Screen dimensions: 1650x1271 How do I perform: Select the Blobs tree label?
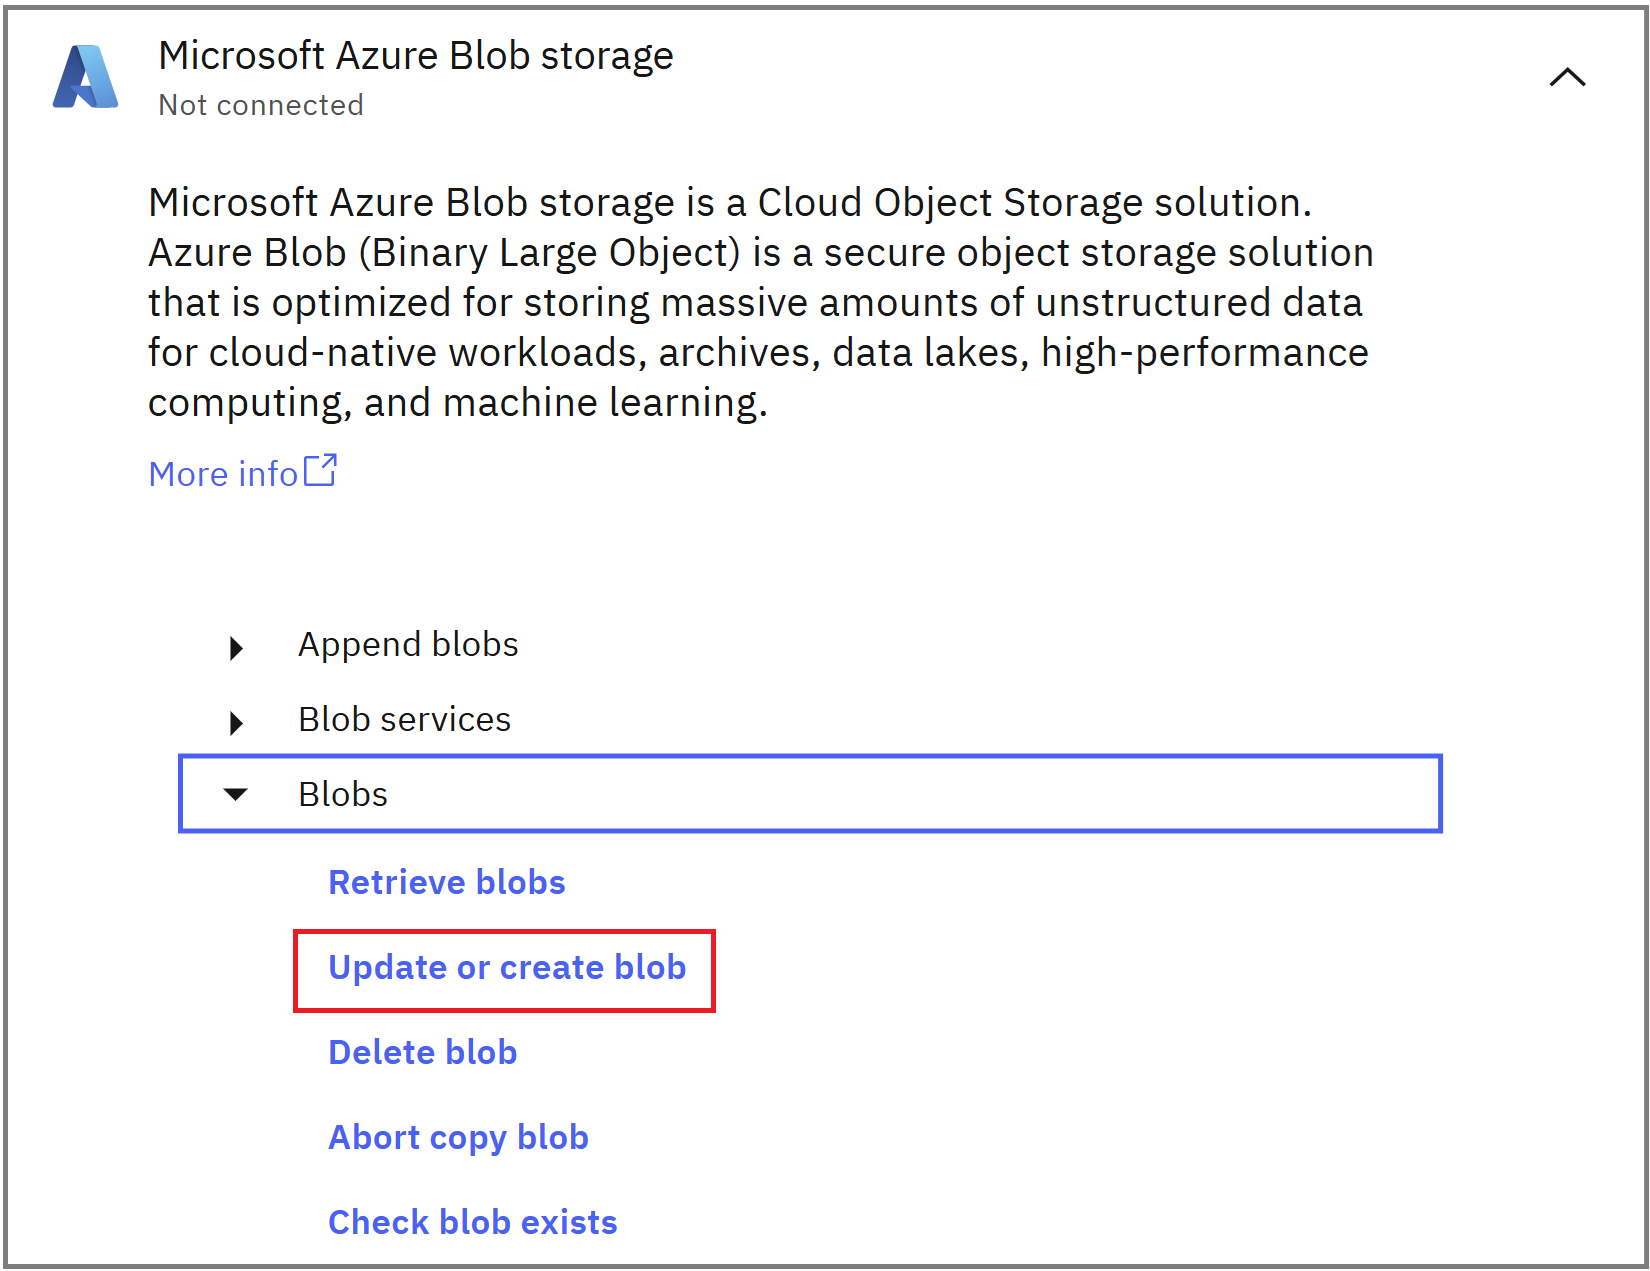coord(343,795)
